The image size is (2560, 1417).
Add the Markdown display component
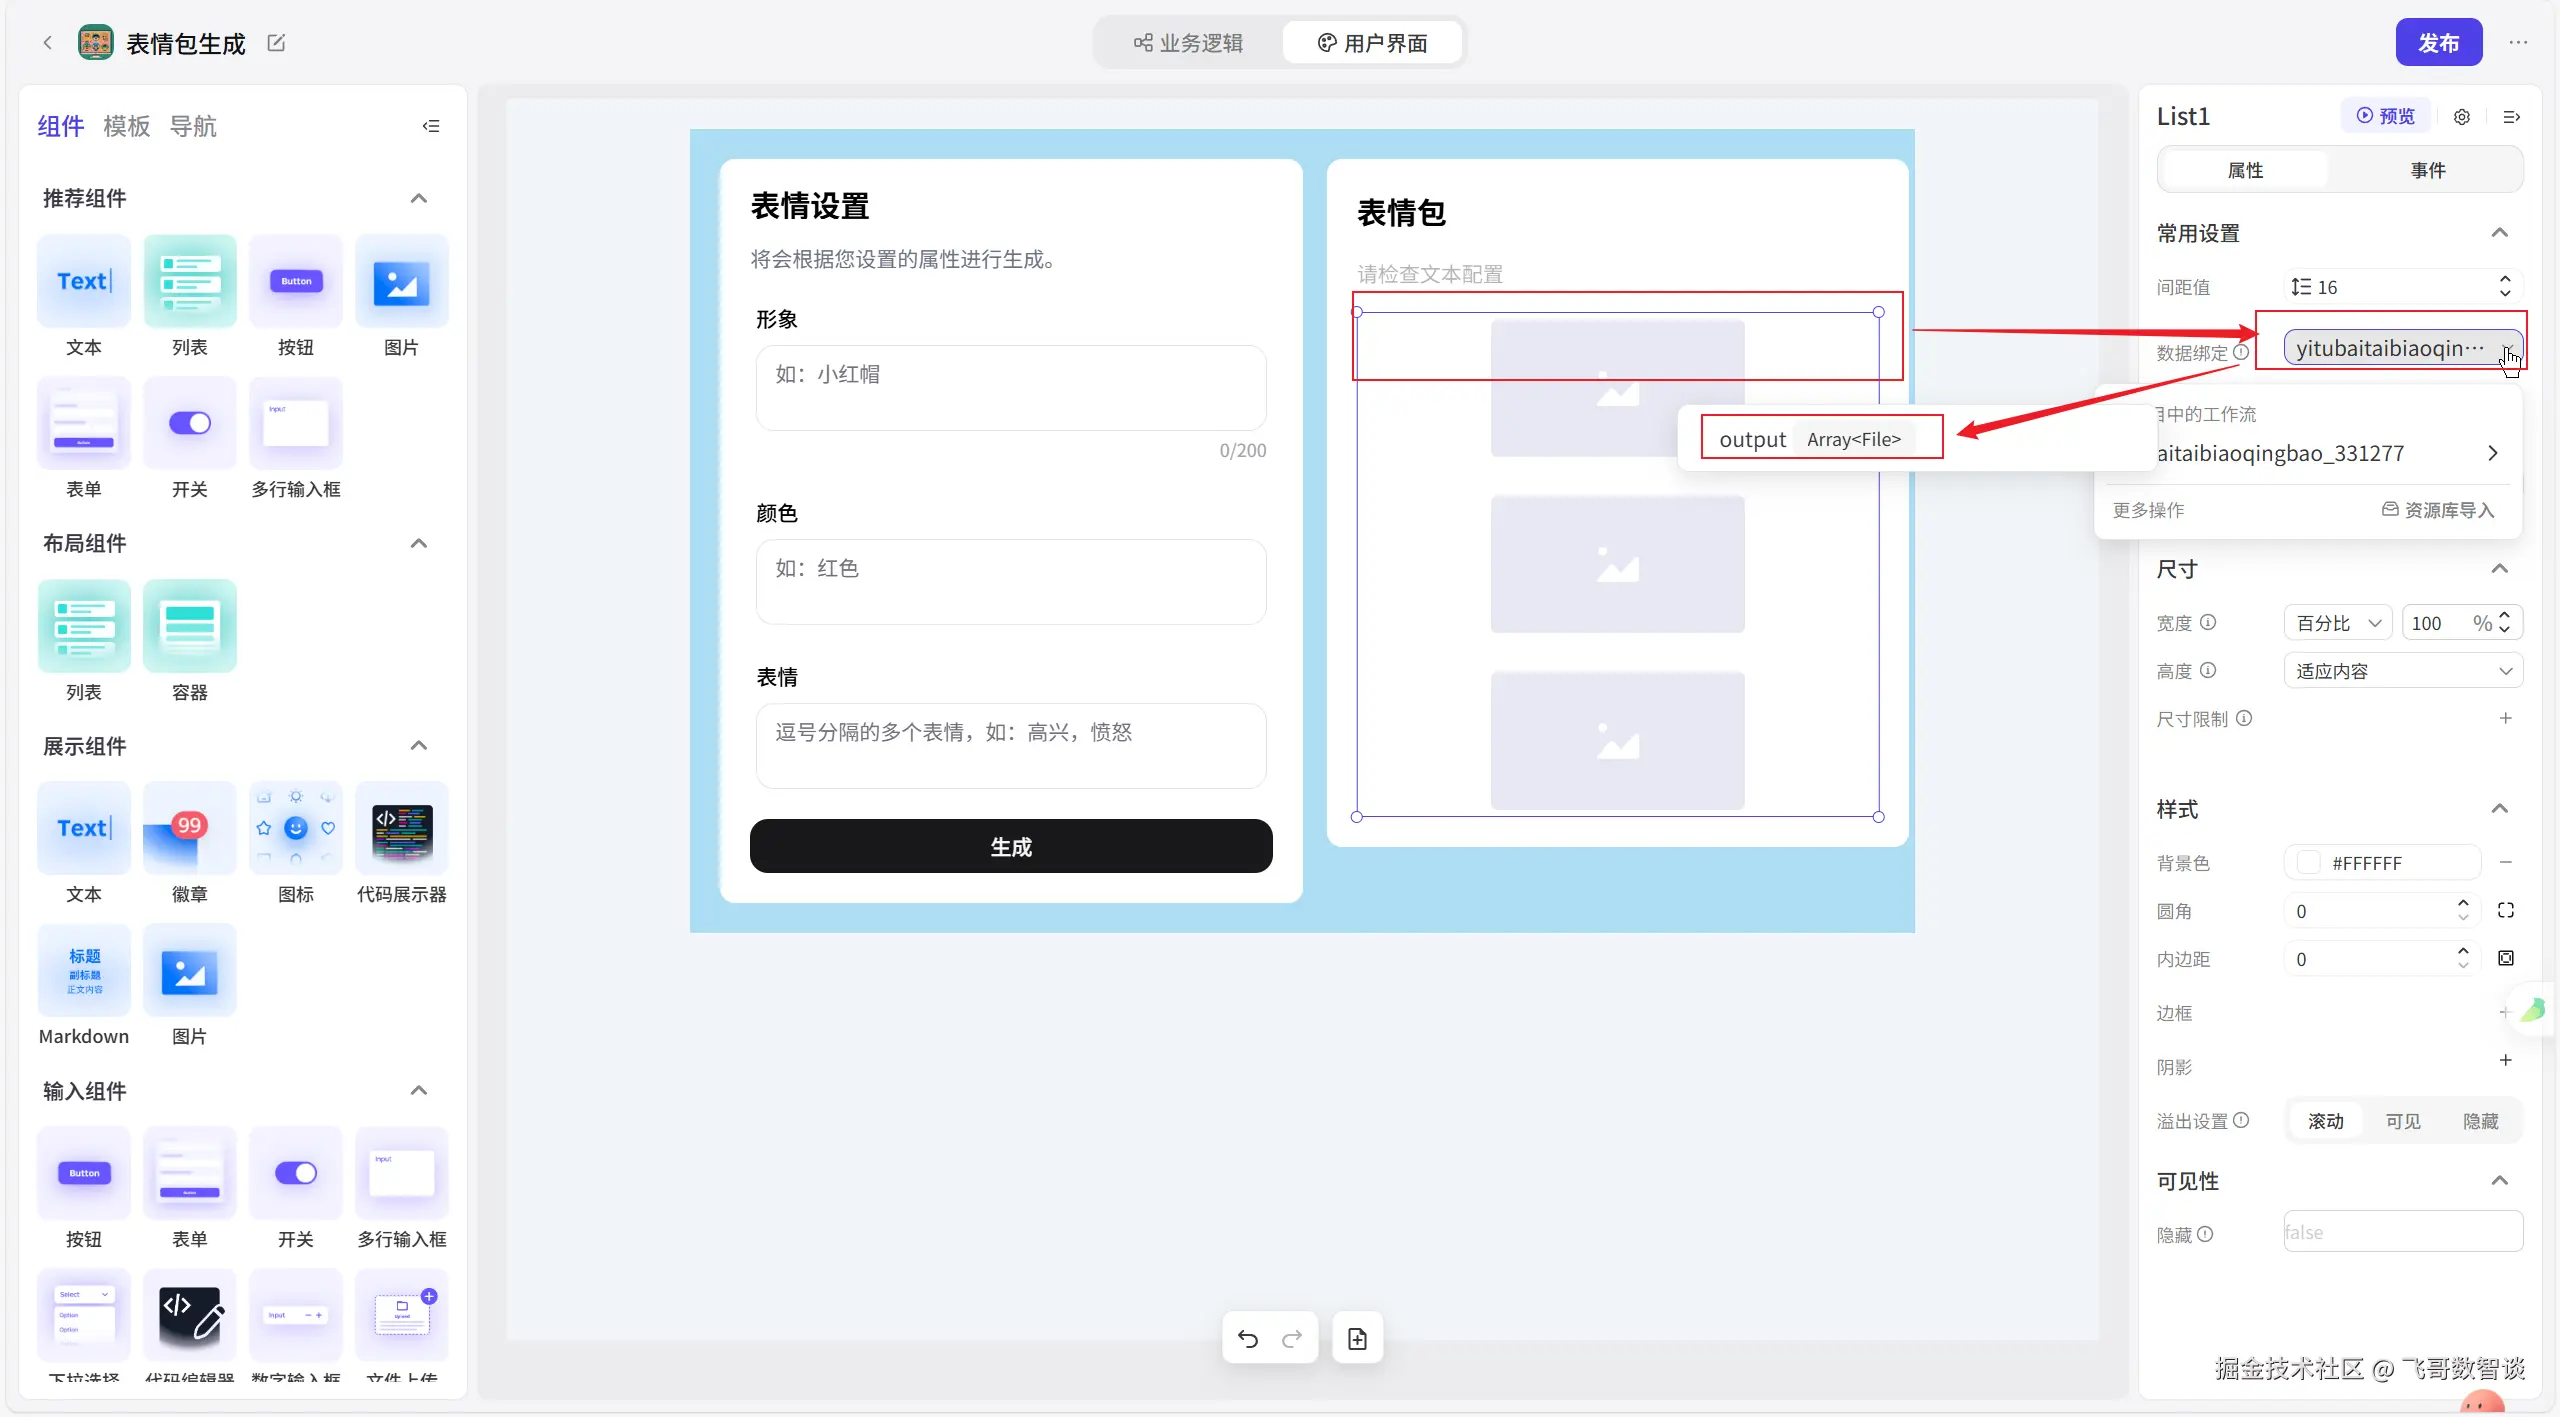click(x=84, y=971)
